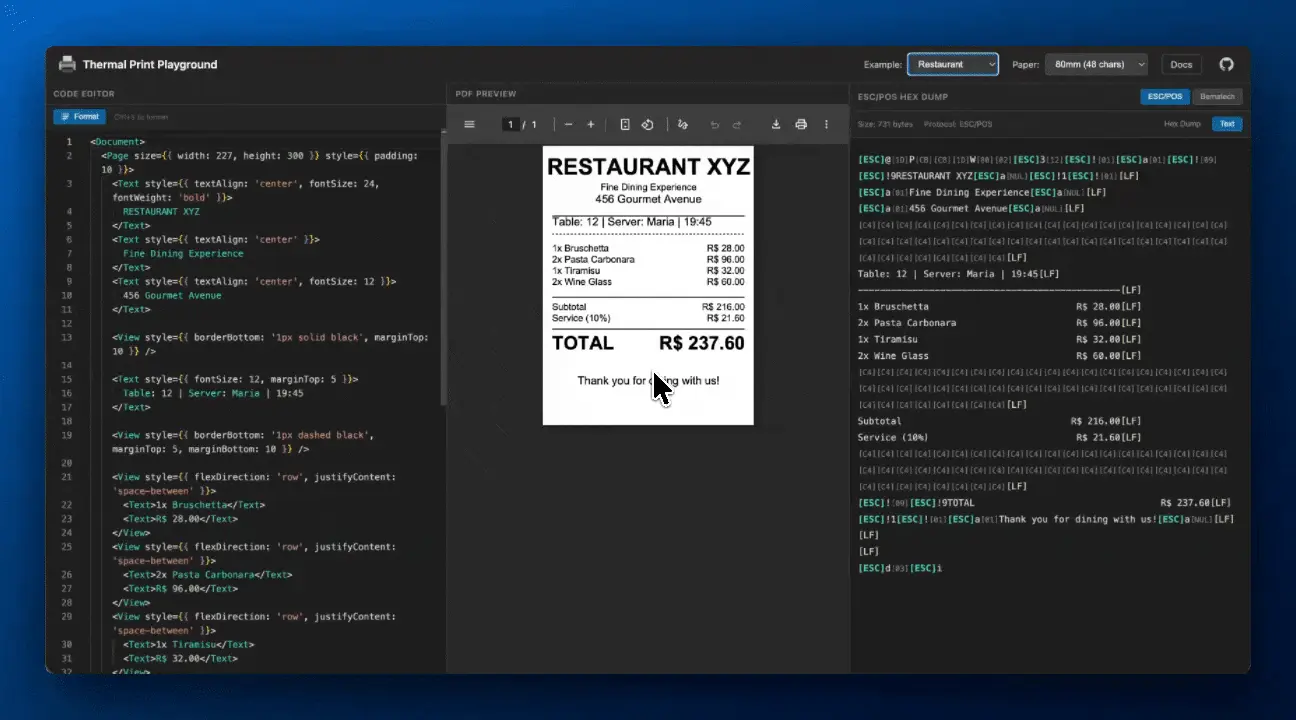Download the receipt PDF

[x=775, y=125]
